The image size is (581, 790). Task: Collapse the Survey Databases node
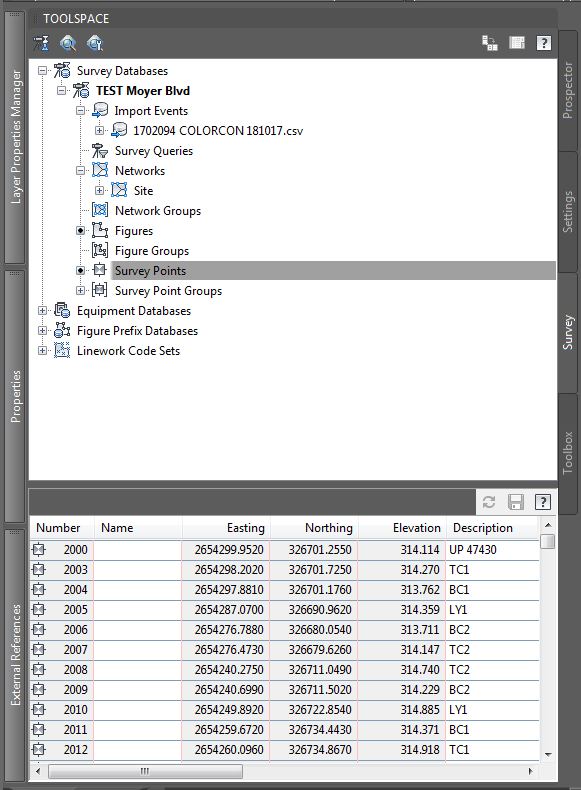pyautogui.click(x=43, y=71)
